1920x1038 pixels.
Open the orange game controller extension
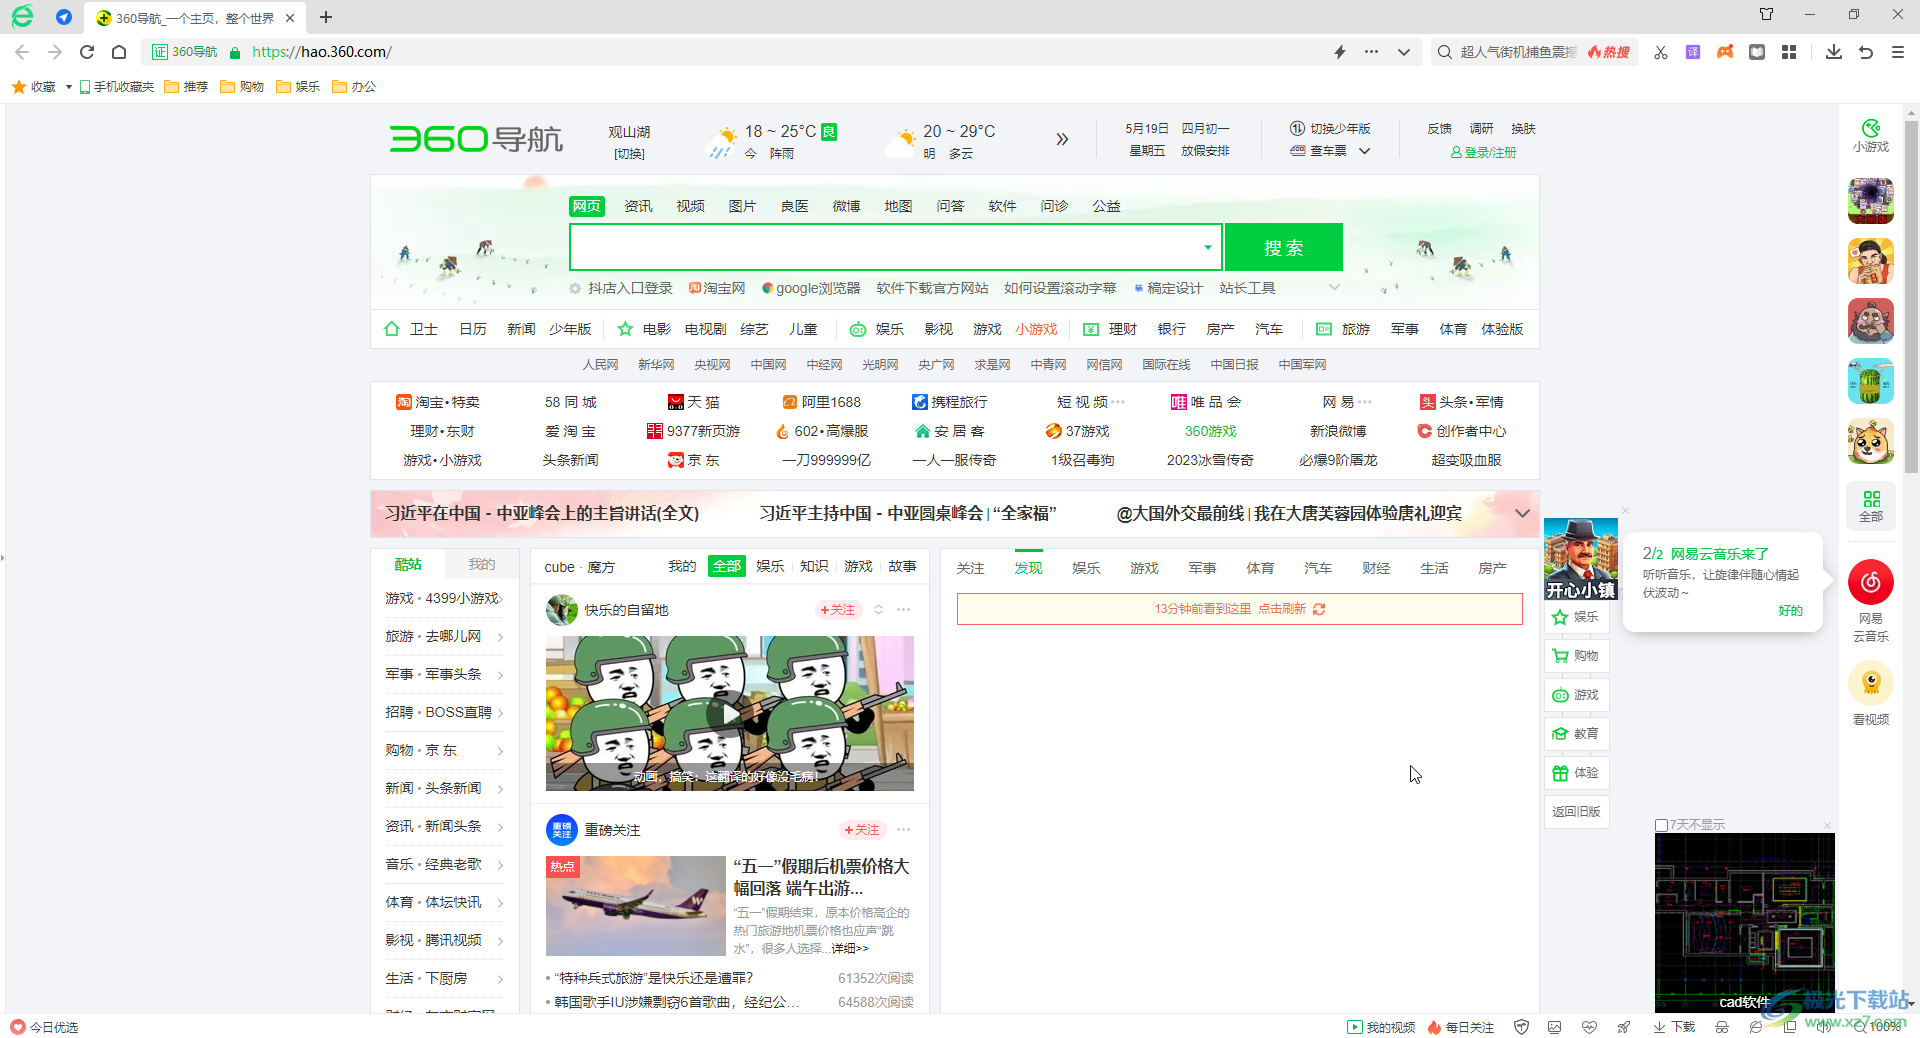[x=1725, y=52]
